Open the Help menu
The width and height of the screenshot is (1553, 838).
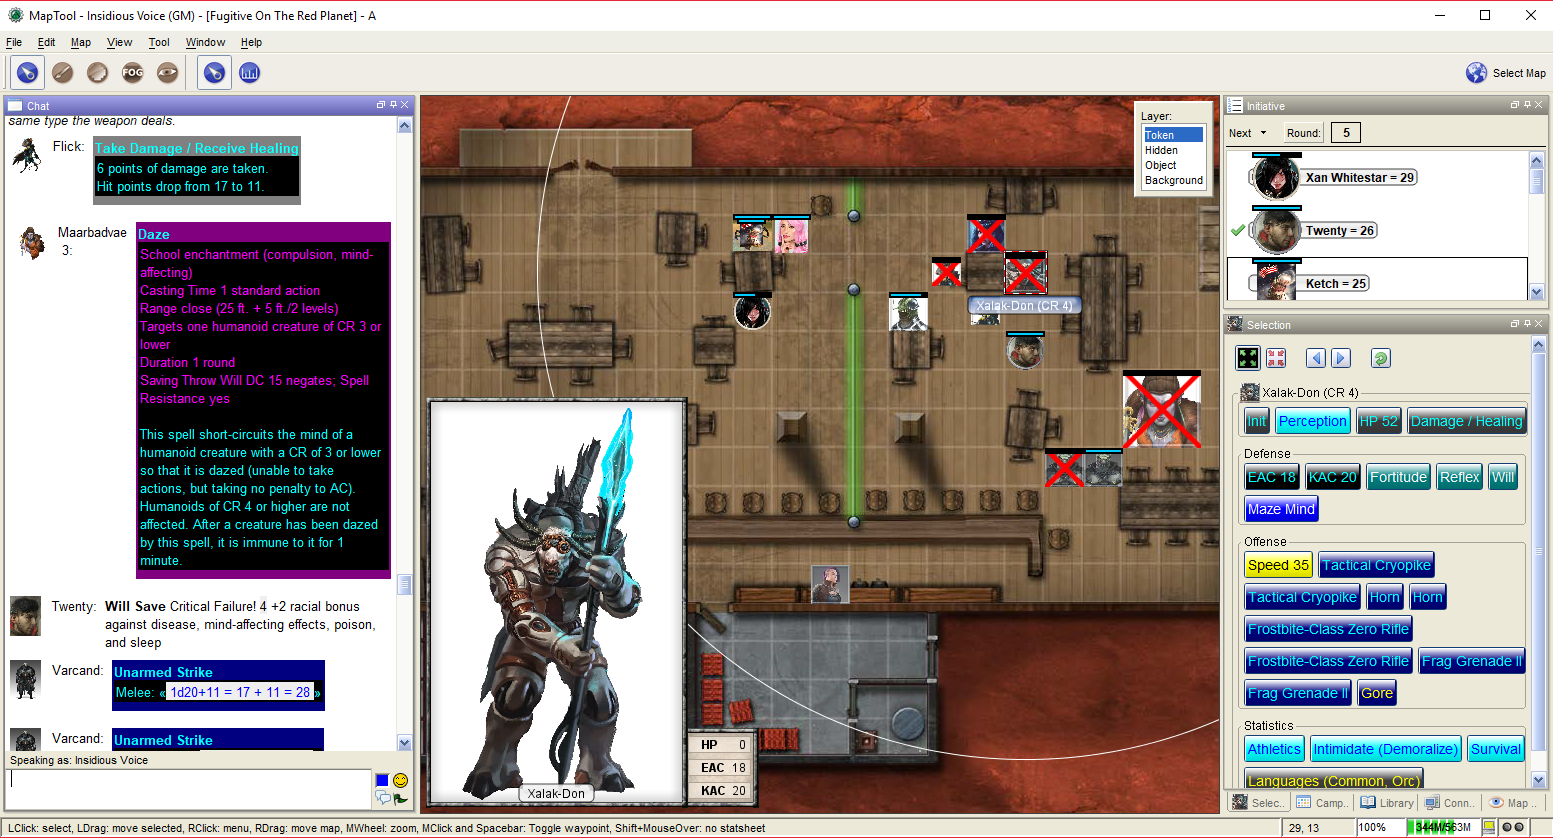click(x=251, y=42)
